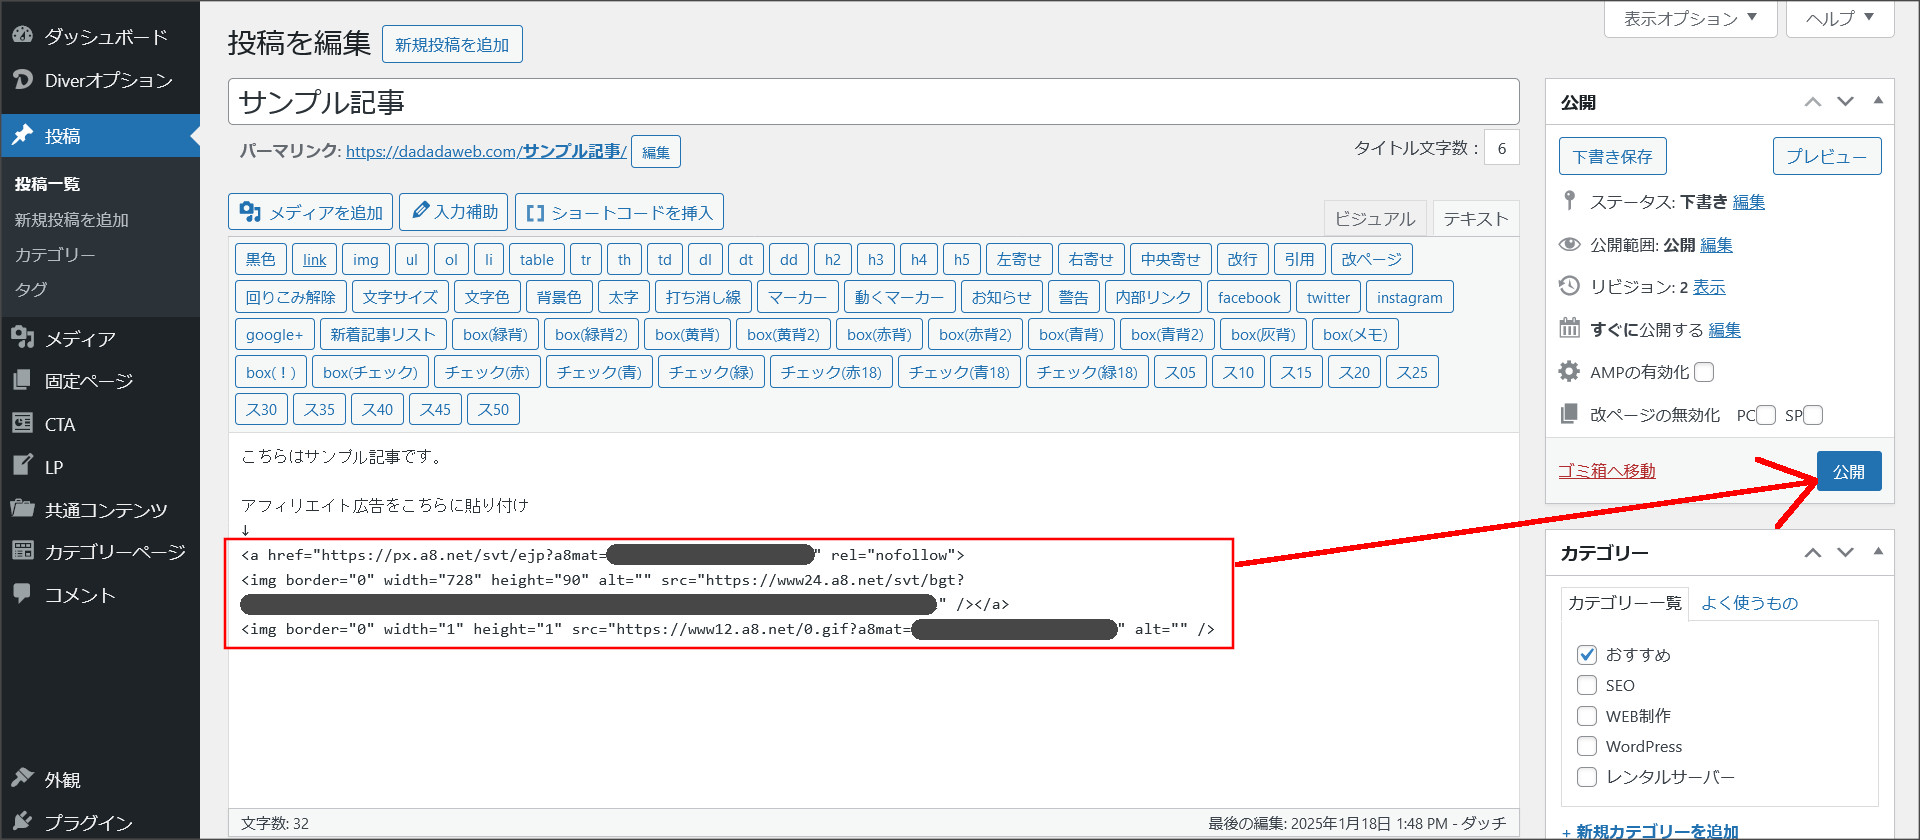This screenshot has width=1920, height=840.
Task: Click the calendar icon beside すぐに公開する
Action: 1570,328
